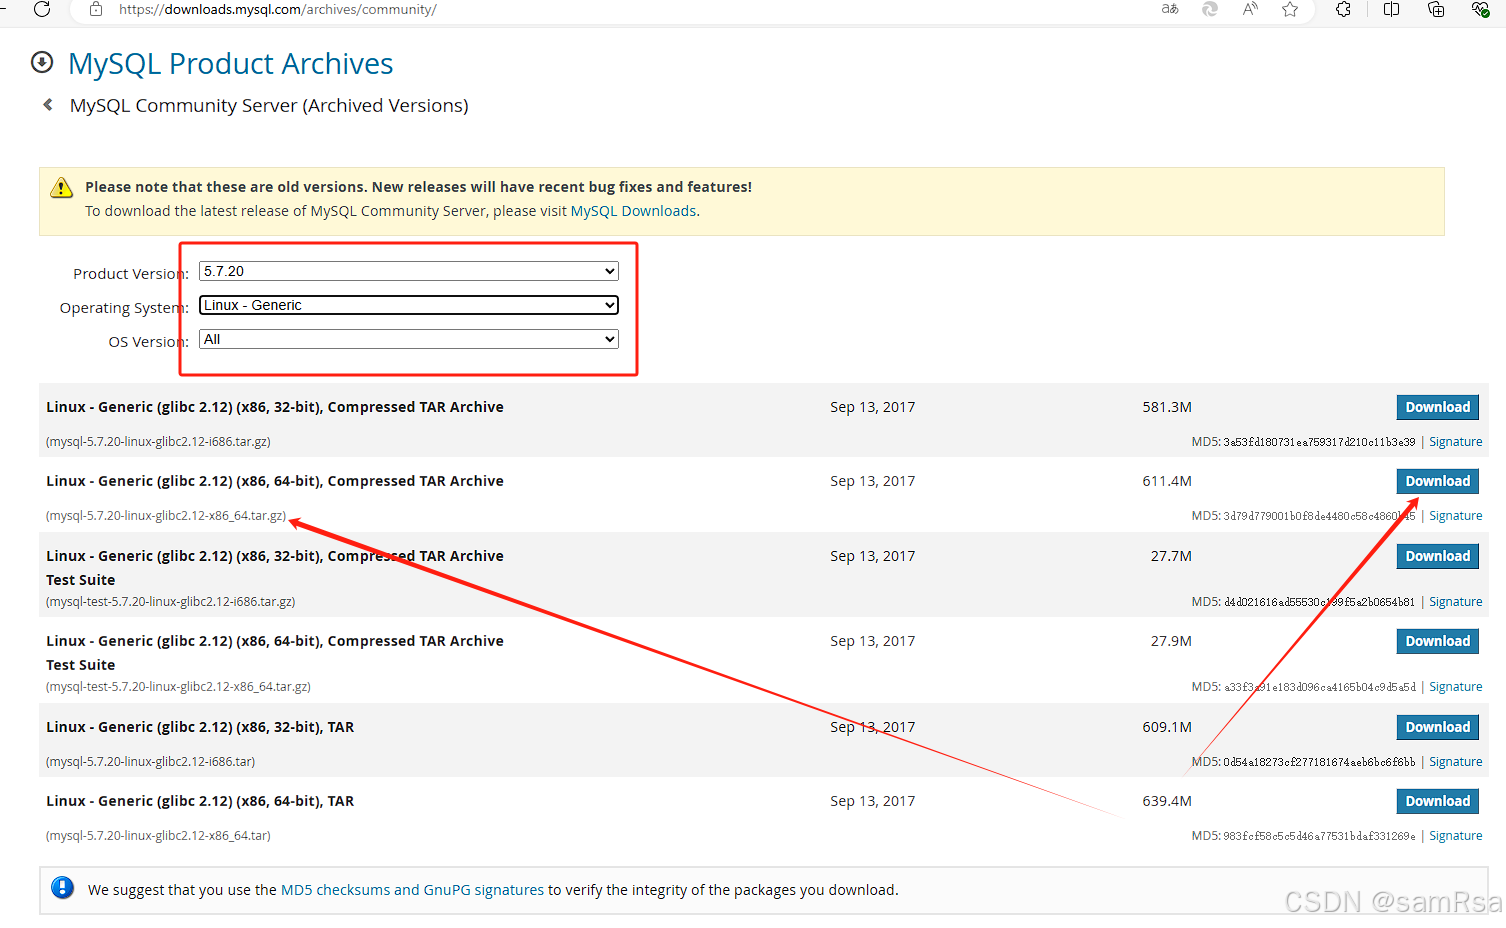Download the 32-bit Test Suite archive (27.7M)
This screenshot has width=1506, height=928.
(1437, 556)
